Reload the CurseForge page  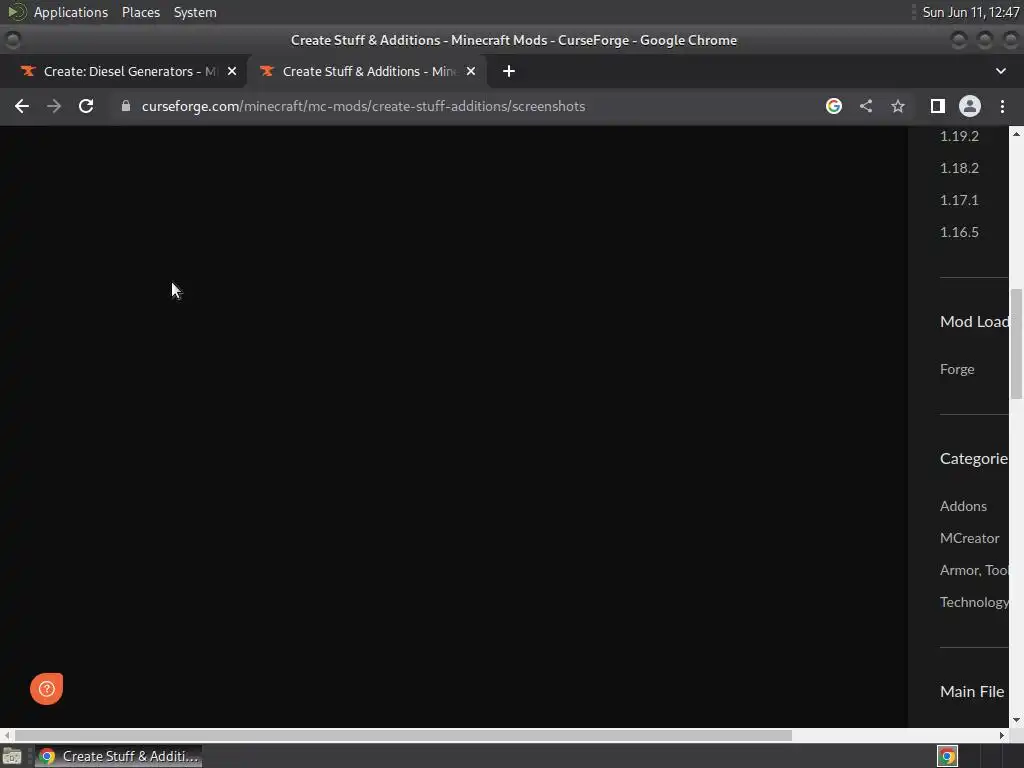pos(86,106)
